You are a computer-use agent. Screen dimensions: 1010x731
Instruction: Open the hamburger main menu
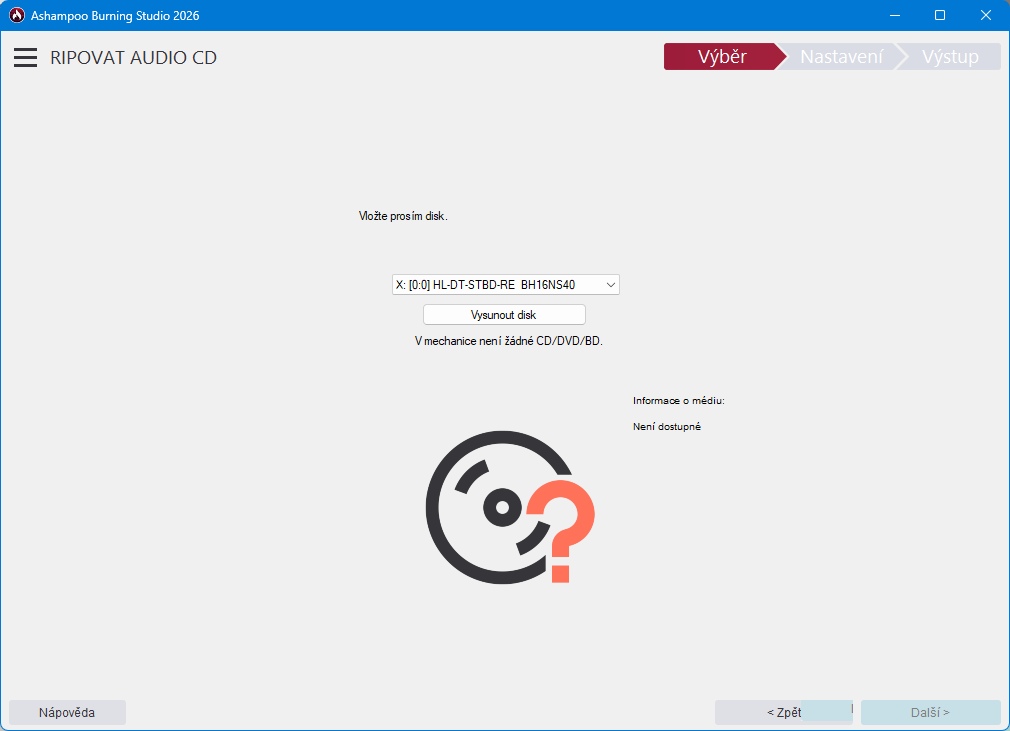coord(25,58)
